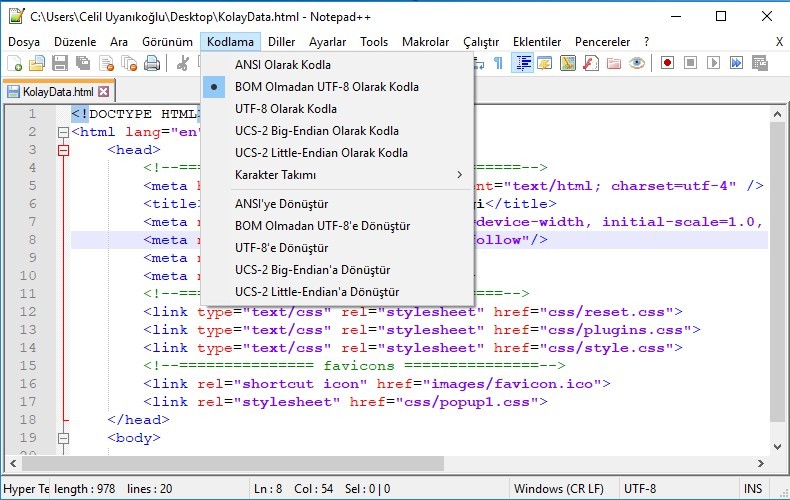This screenshot has height=500, width=790.
Task: Close the KolayData.html tab with red X
Action: [x=103, y=91]
